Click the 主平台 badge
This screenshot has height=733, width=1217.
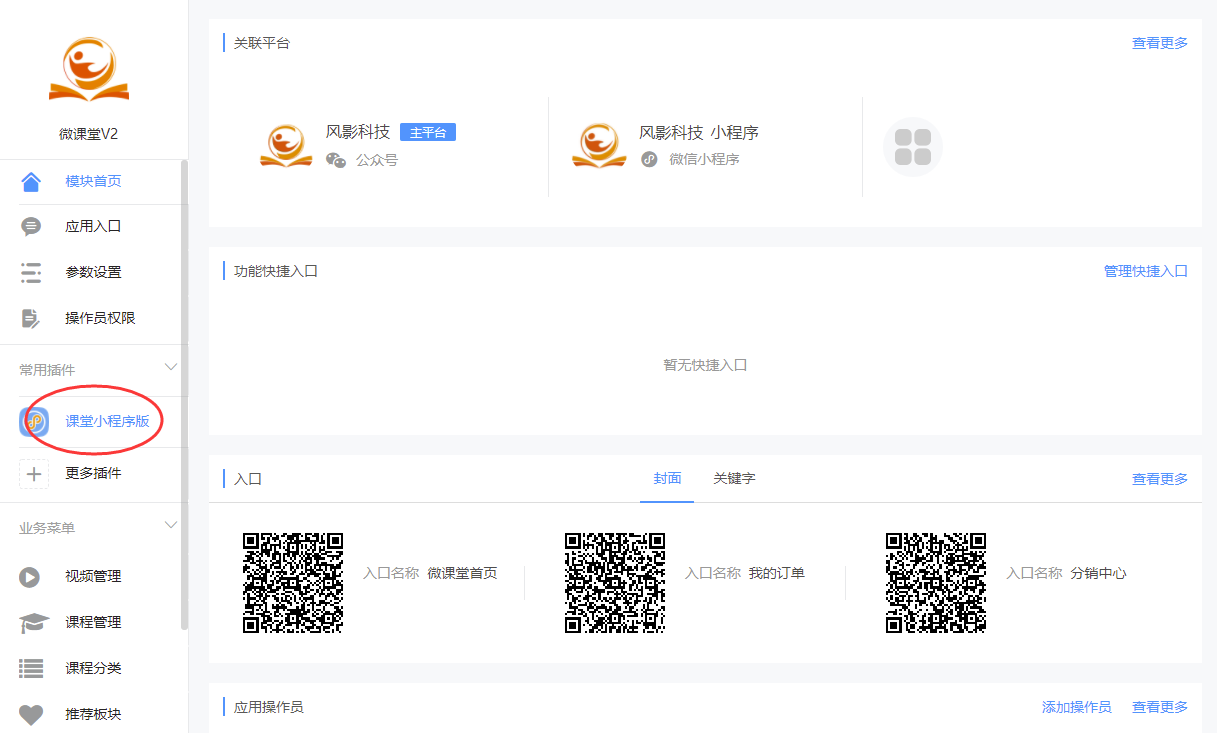point(428,132)
